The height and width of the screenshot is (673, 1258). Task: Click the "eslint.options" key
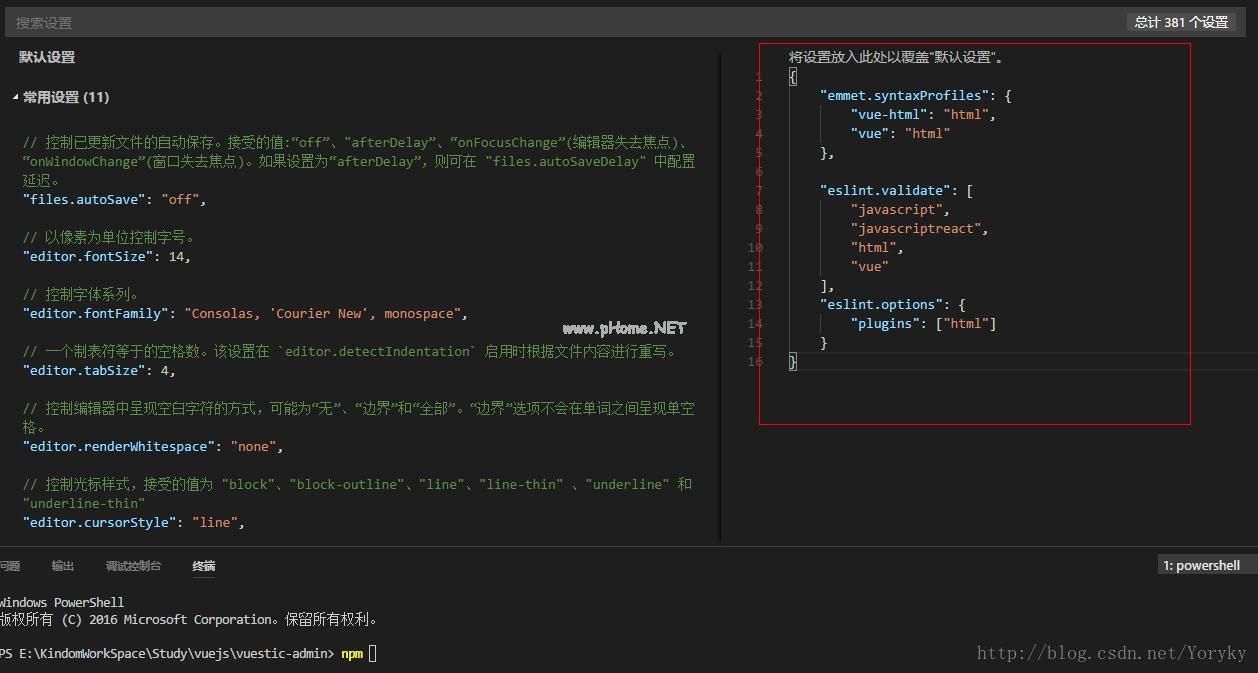881,304
